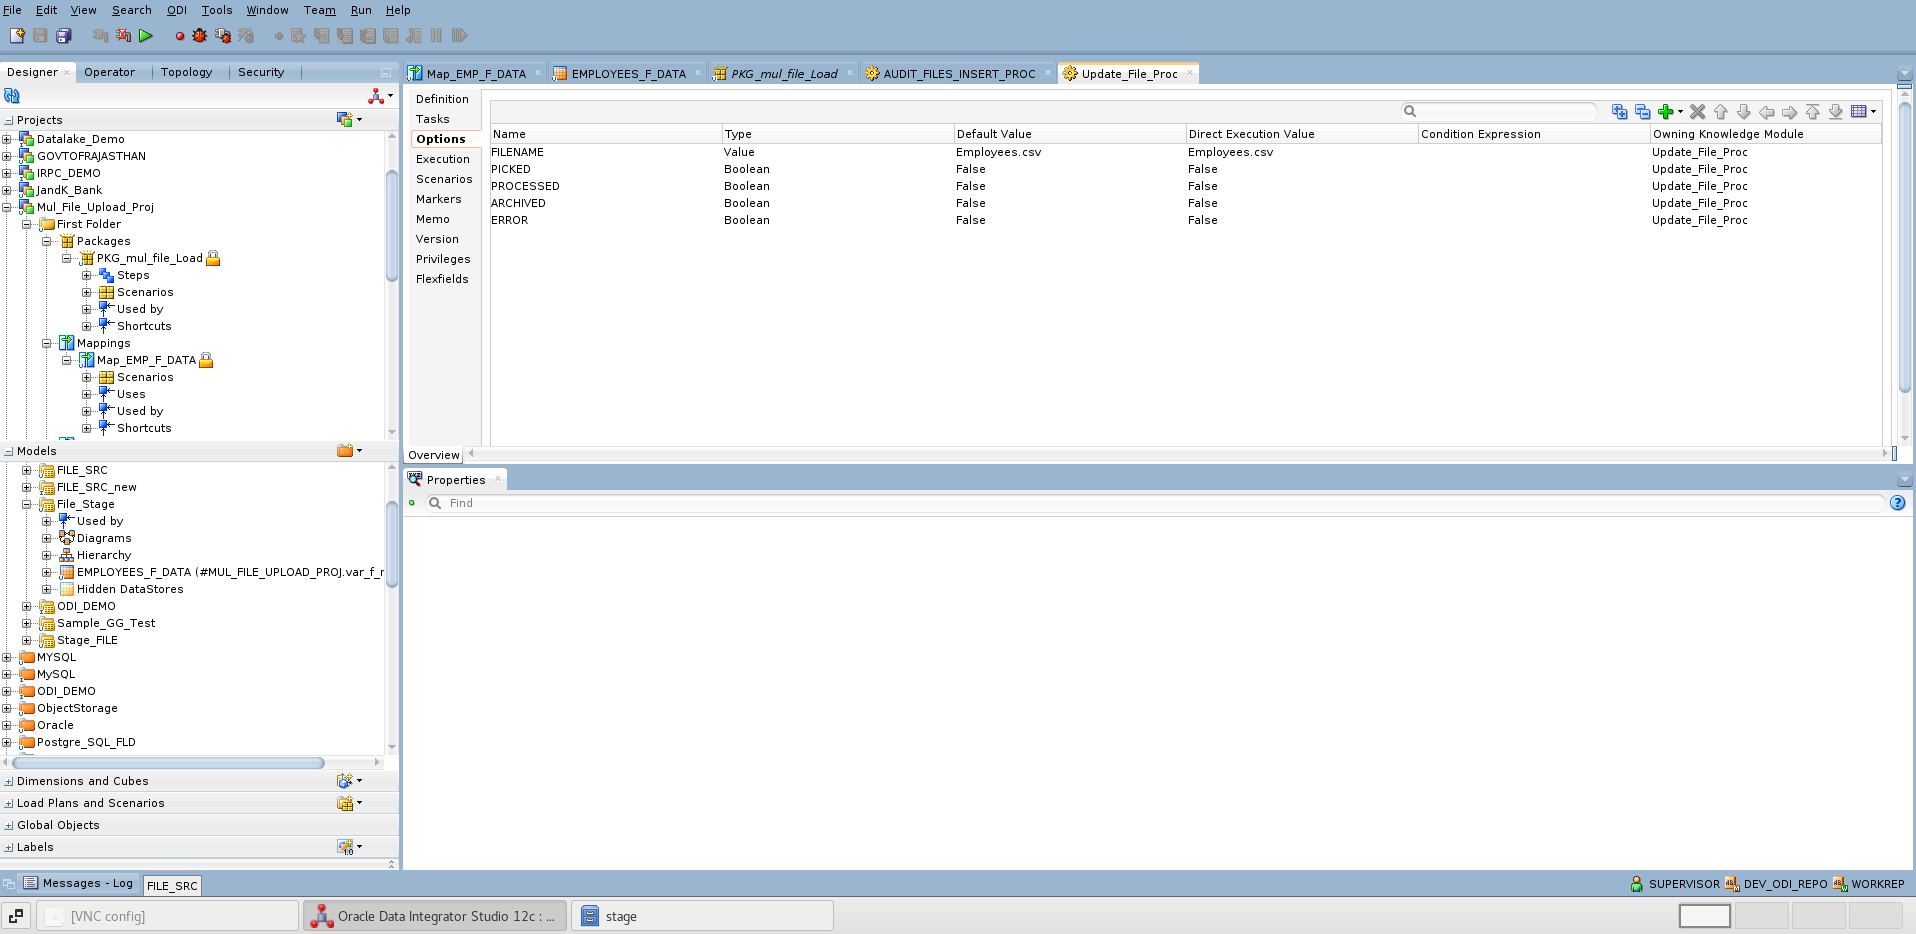The image size is (1916, 934).
Task: Click the [VNC config] taskbar button
Action: coord(168,916)
